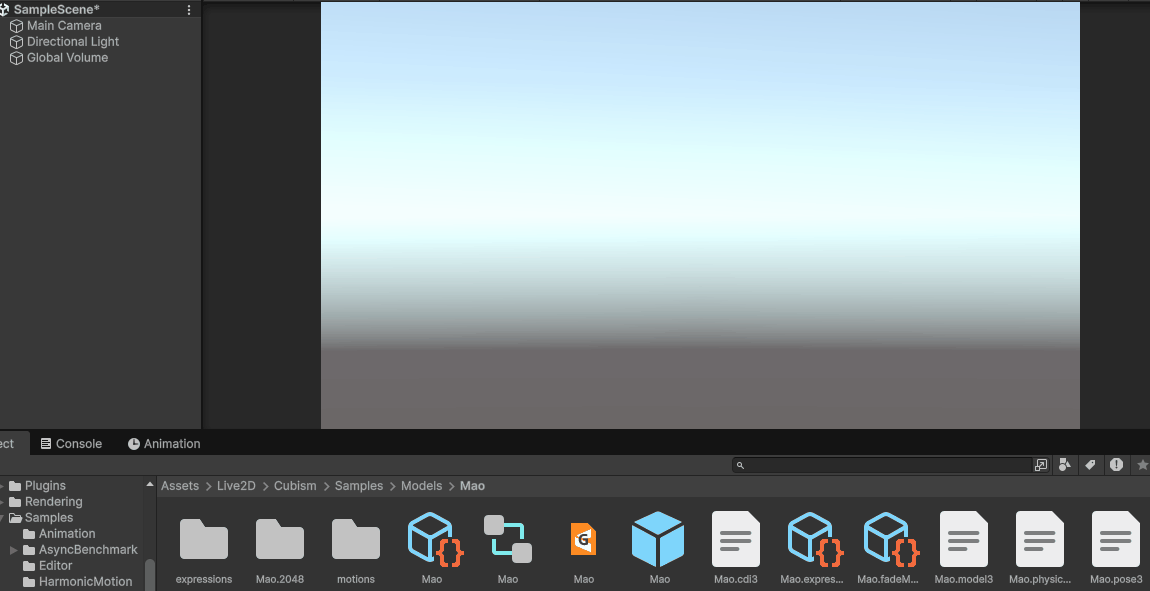Open the Search by Type filter
Viewport: 1150px width, 591px height.
(x=1065, y=465)
